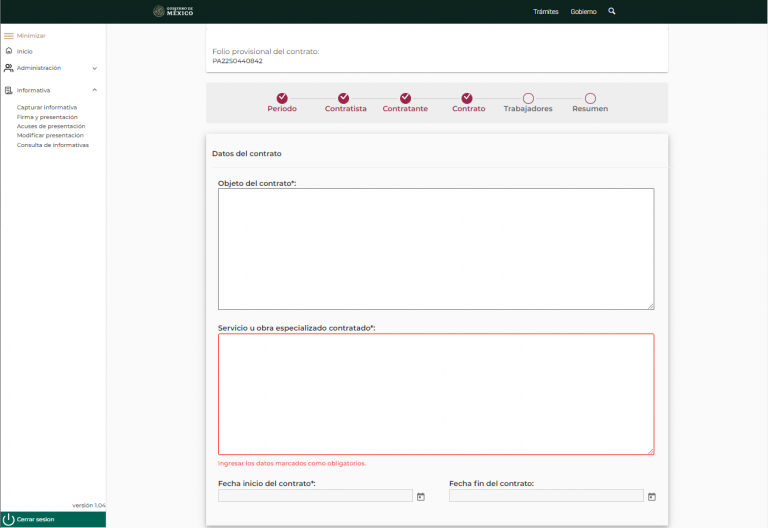Click the Inicio home icon
This screenshot has height=528, width=768.
point(9,51)
